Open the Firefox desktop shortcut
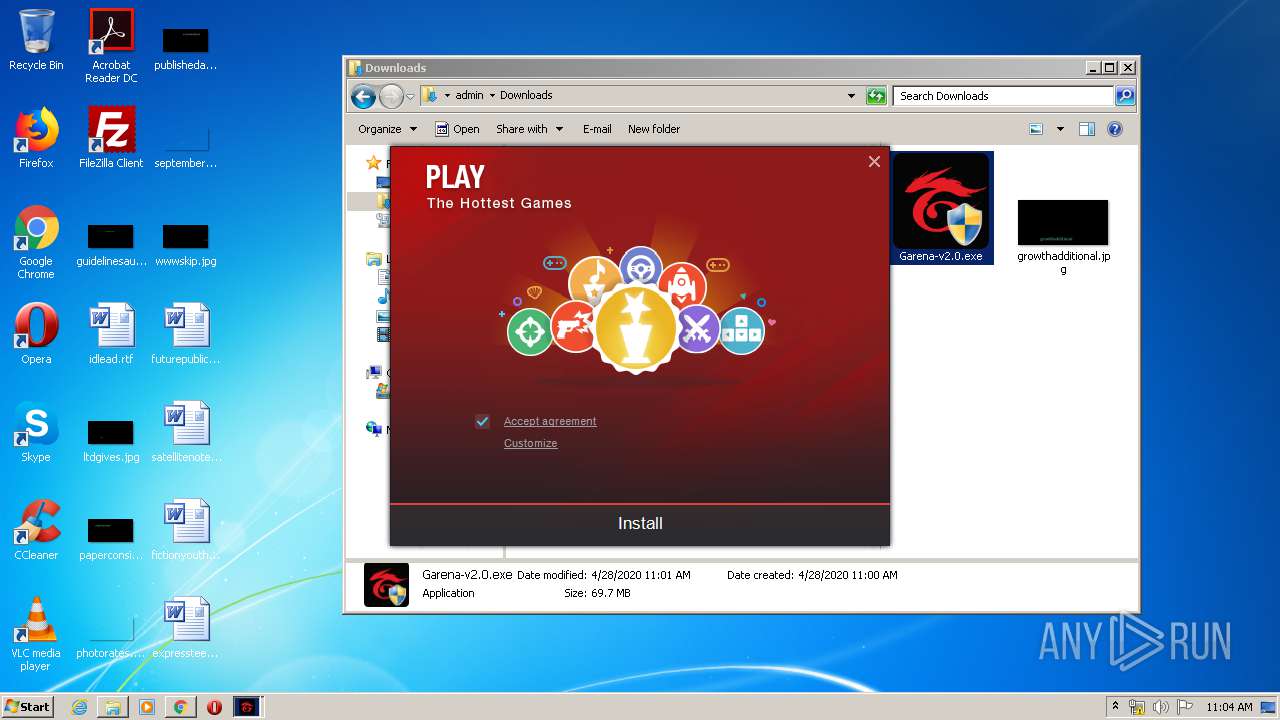 click(x=36, y=138)
